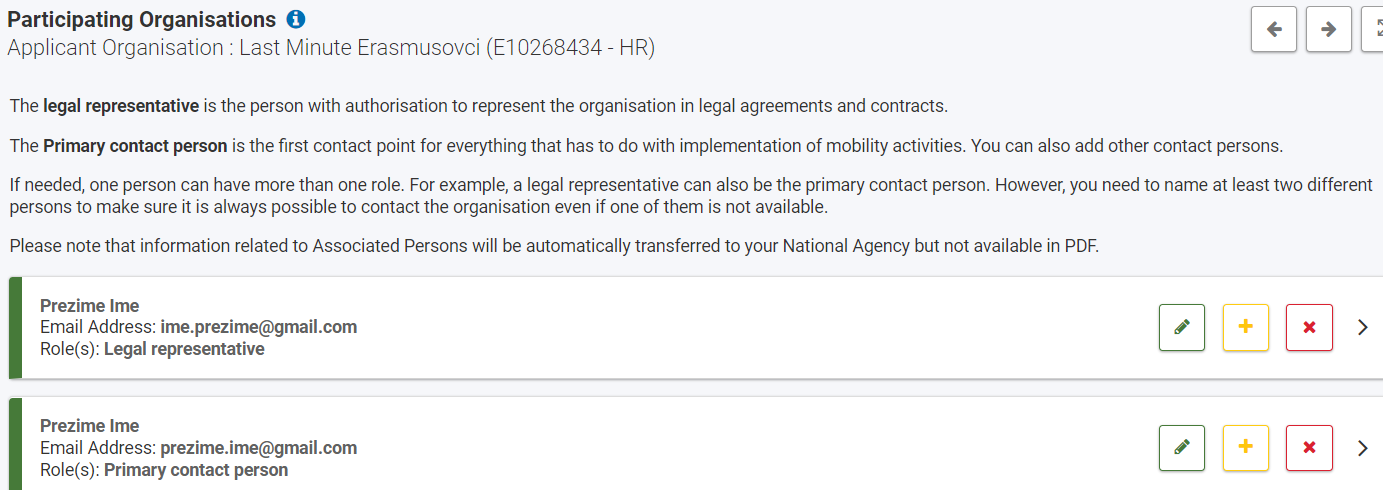Remove the Primary contact person with red X
The image size is (1383, 490).
coord(1309,448)
